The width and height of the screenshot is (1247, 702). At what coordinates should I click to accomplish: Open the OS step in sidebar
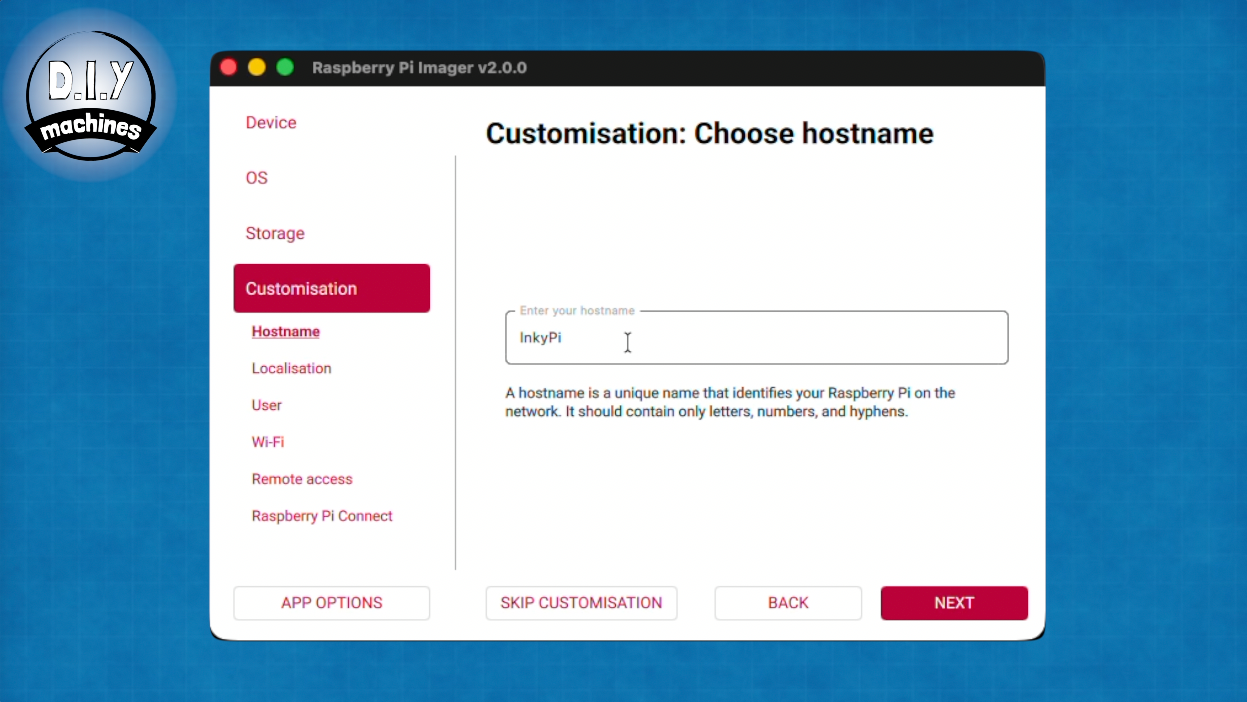coord(257,178)
